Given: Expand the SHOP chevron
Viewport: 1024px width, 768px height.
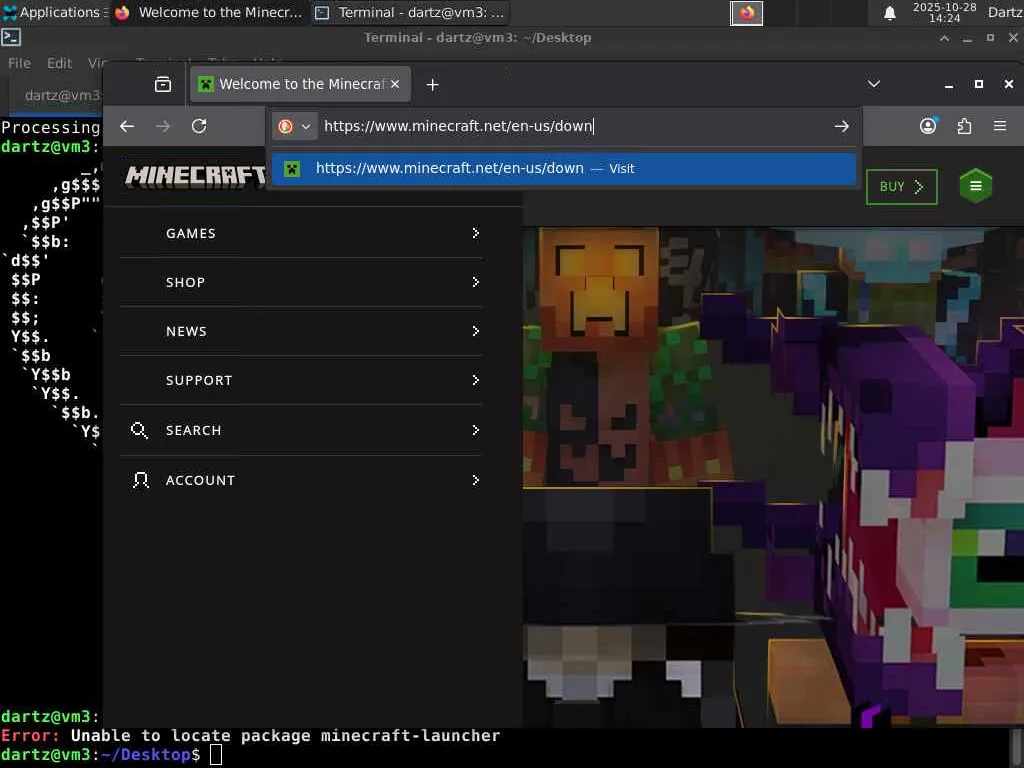Looking at the screenshot, I should pyautogui.click(x=475, y=282).
